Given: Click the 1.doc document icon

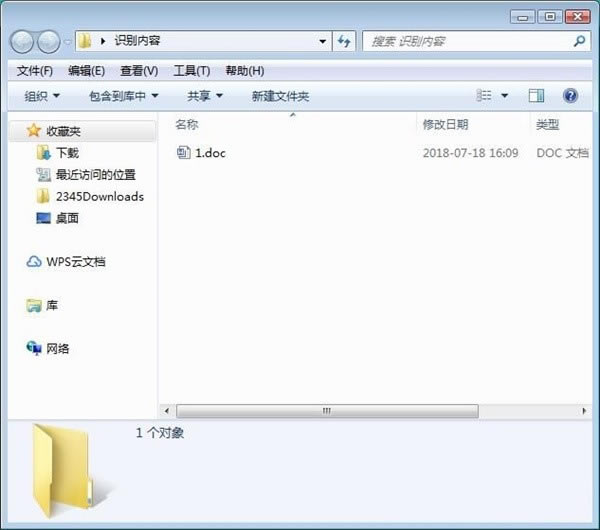Looking at the screenshot, I should (184, 153).
